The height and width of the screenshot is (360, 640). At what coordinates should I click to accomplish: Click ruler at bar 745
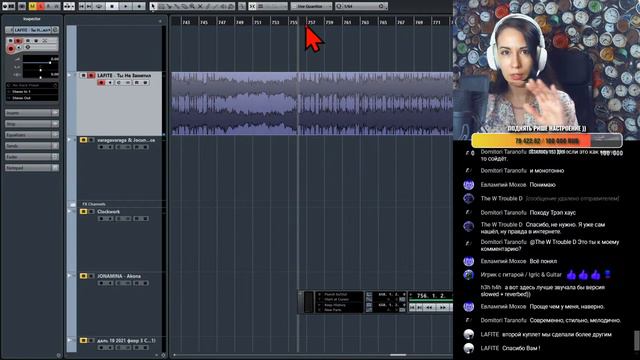point(204,22)
